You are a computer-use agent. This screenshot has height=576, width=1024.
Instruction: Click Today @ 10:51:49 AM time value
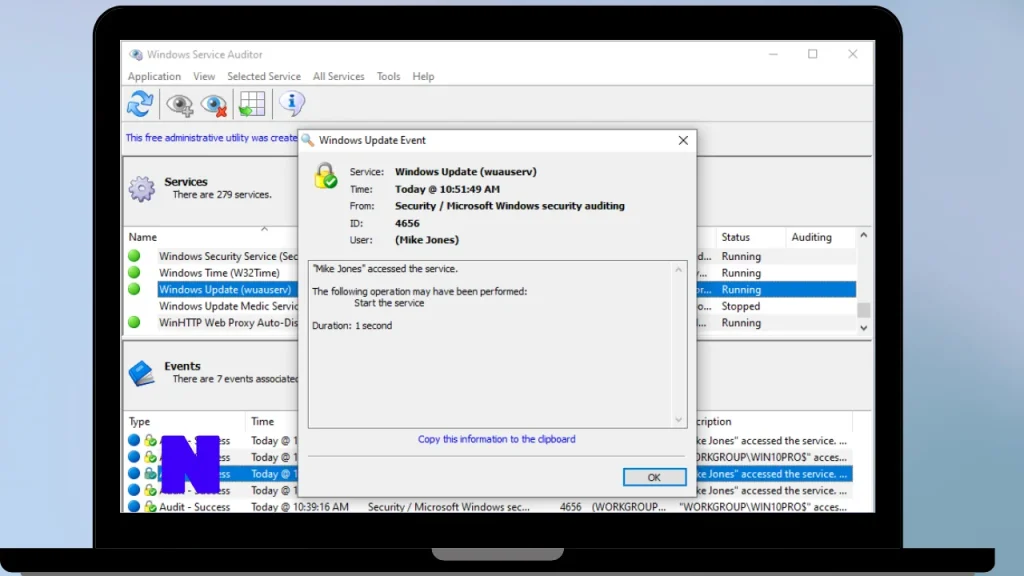point(447,189)
